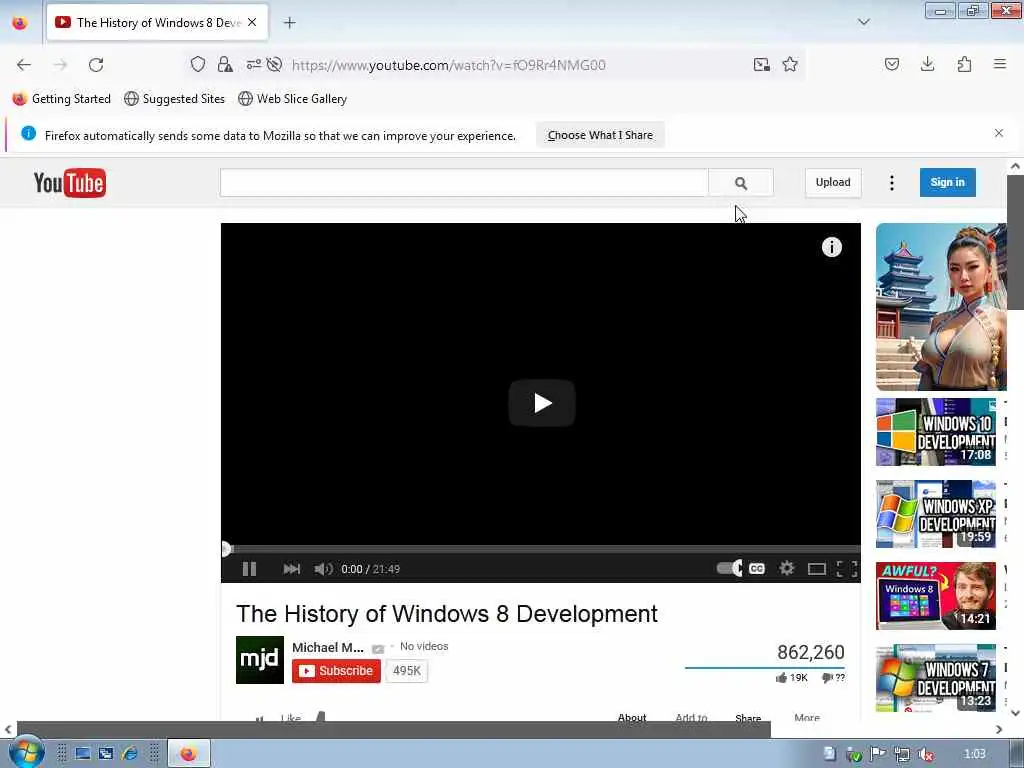Open the three-dot settings menu on YouTube header
Viewport: 1024px width, 768px height.
[x=891, y=183]
